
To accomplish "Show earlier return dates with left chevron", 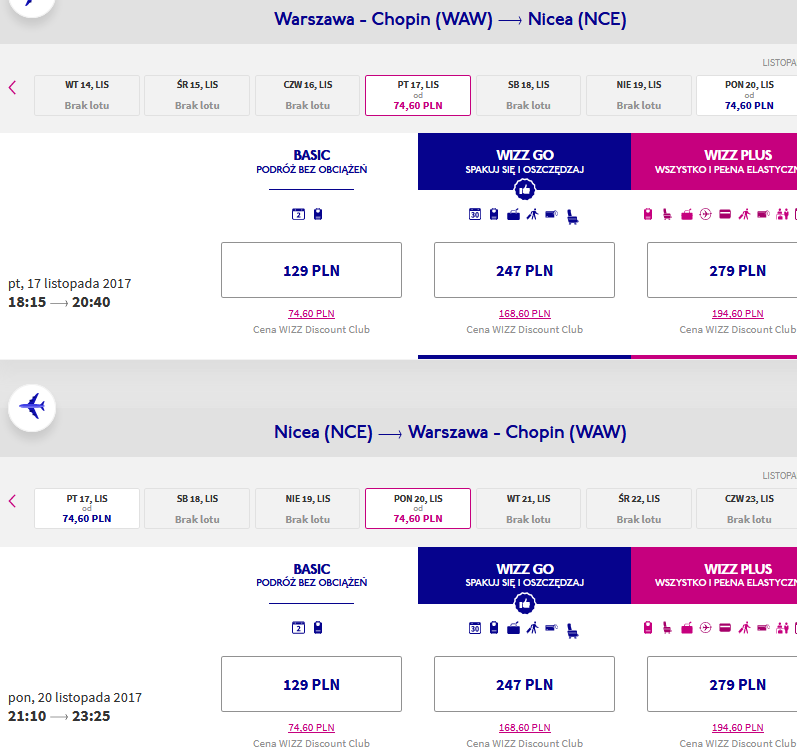I will click(x=13, y=501).
